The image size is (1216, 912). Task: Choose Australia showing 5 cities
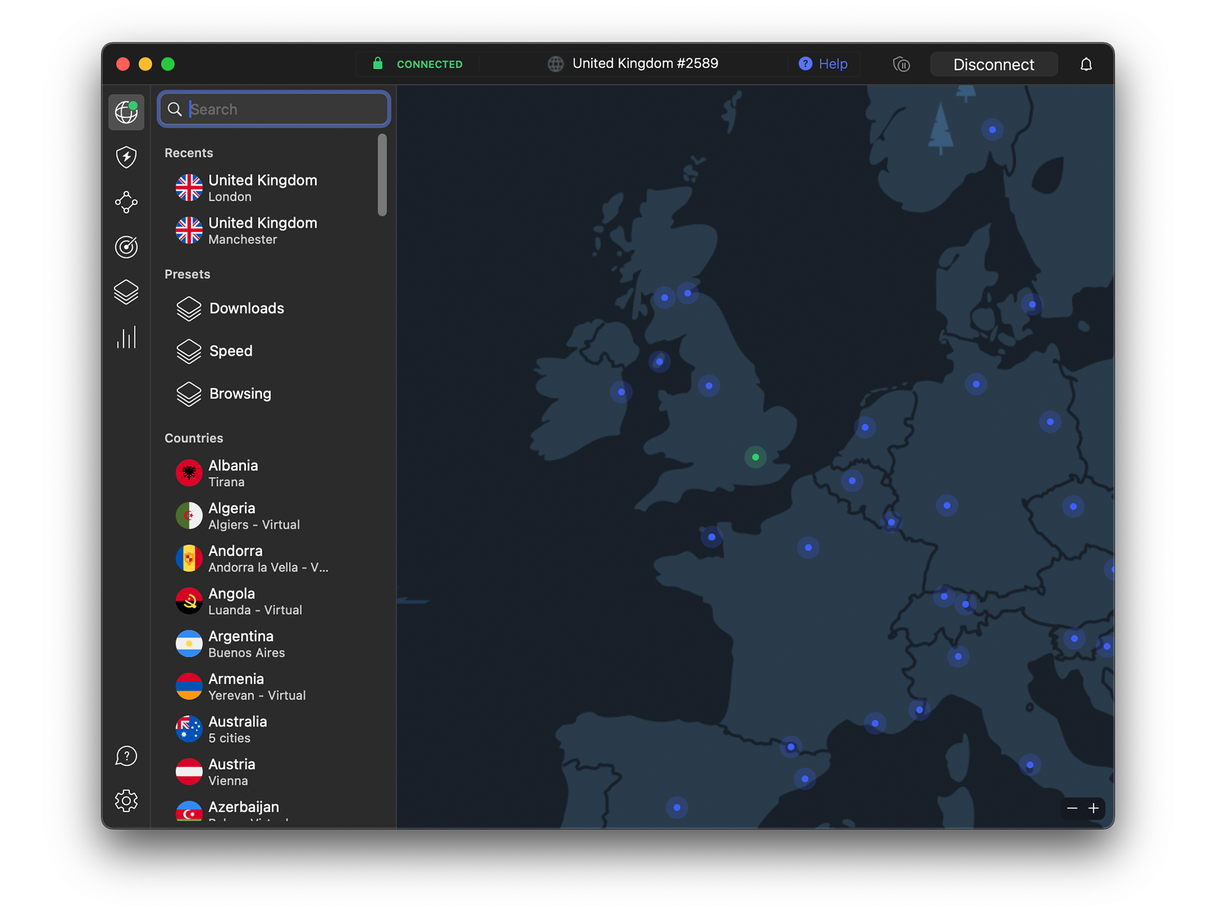tap(237, 729)
